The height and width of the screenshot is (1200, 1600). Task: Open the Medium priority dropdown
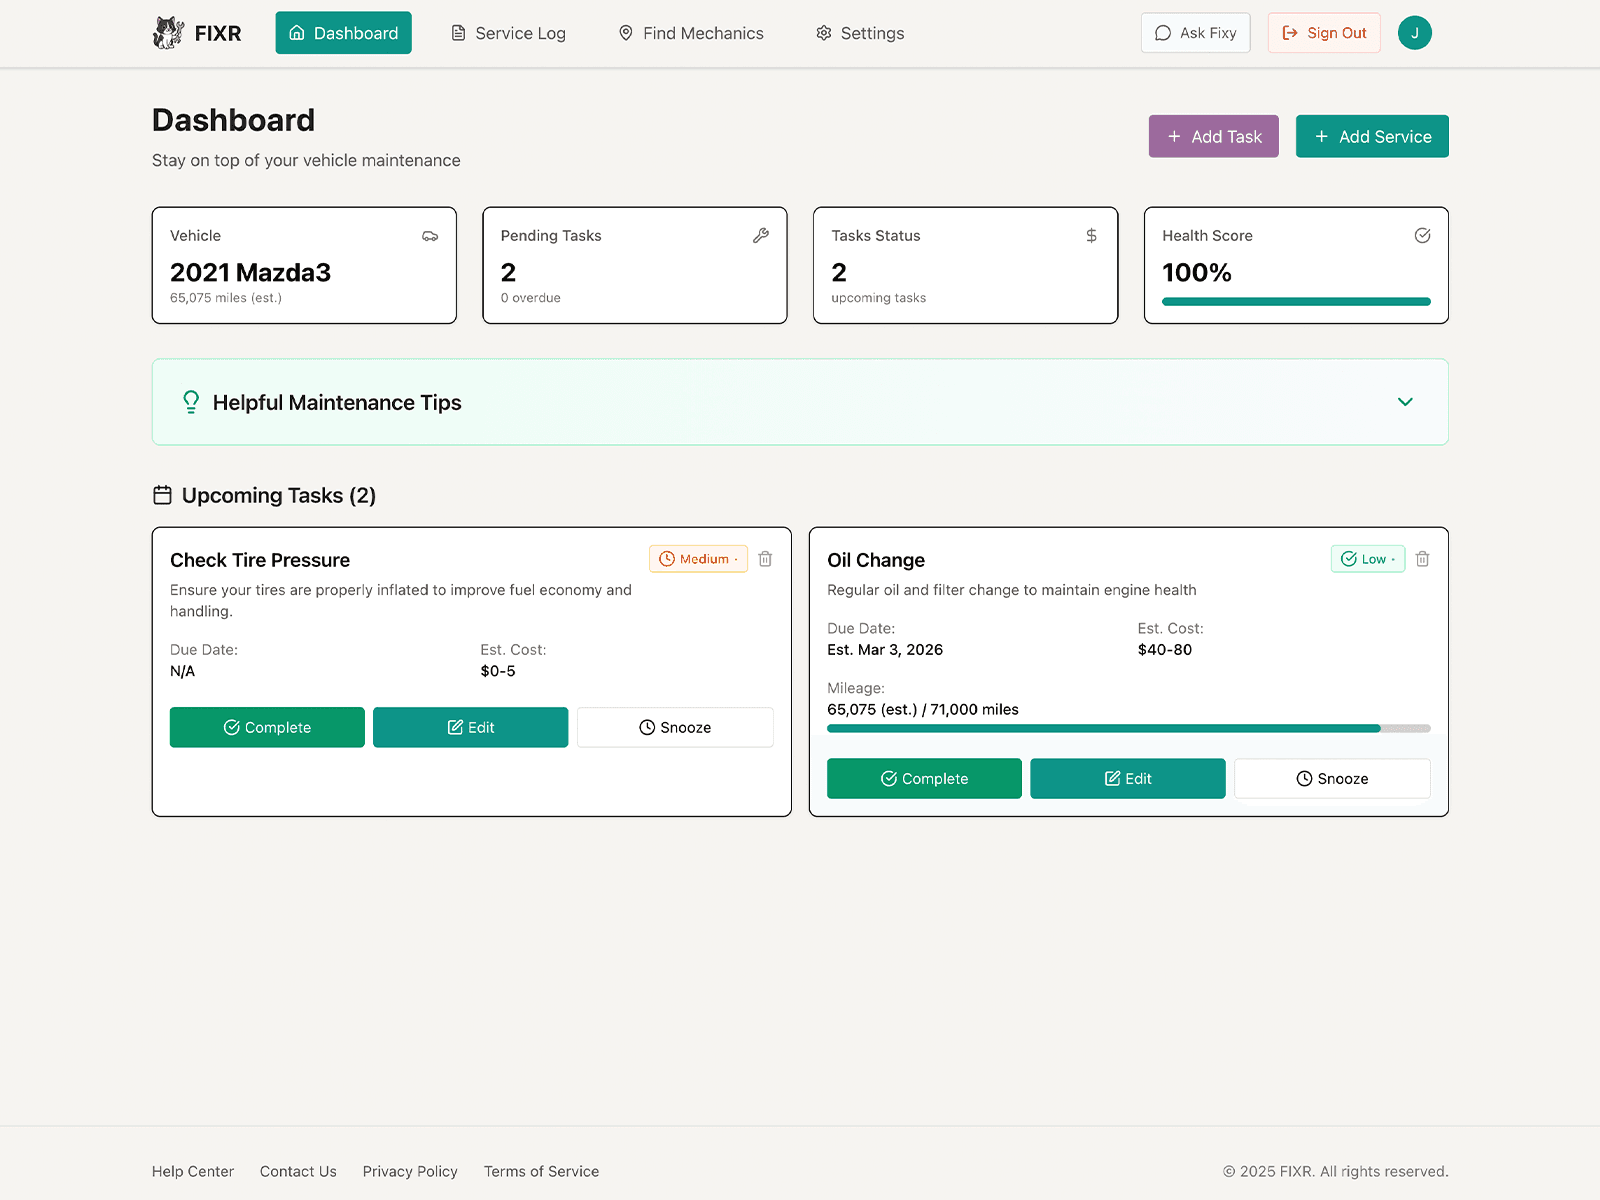click(698, 559)
